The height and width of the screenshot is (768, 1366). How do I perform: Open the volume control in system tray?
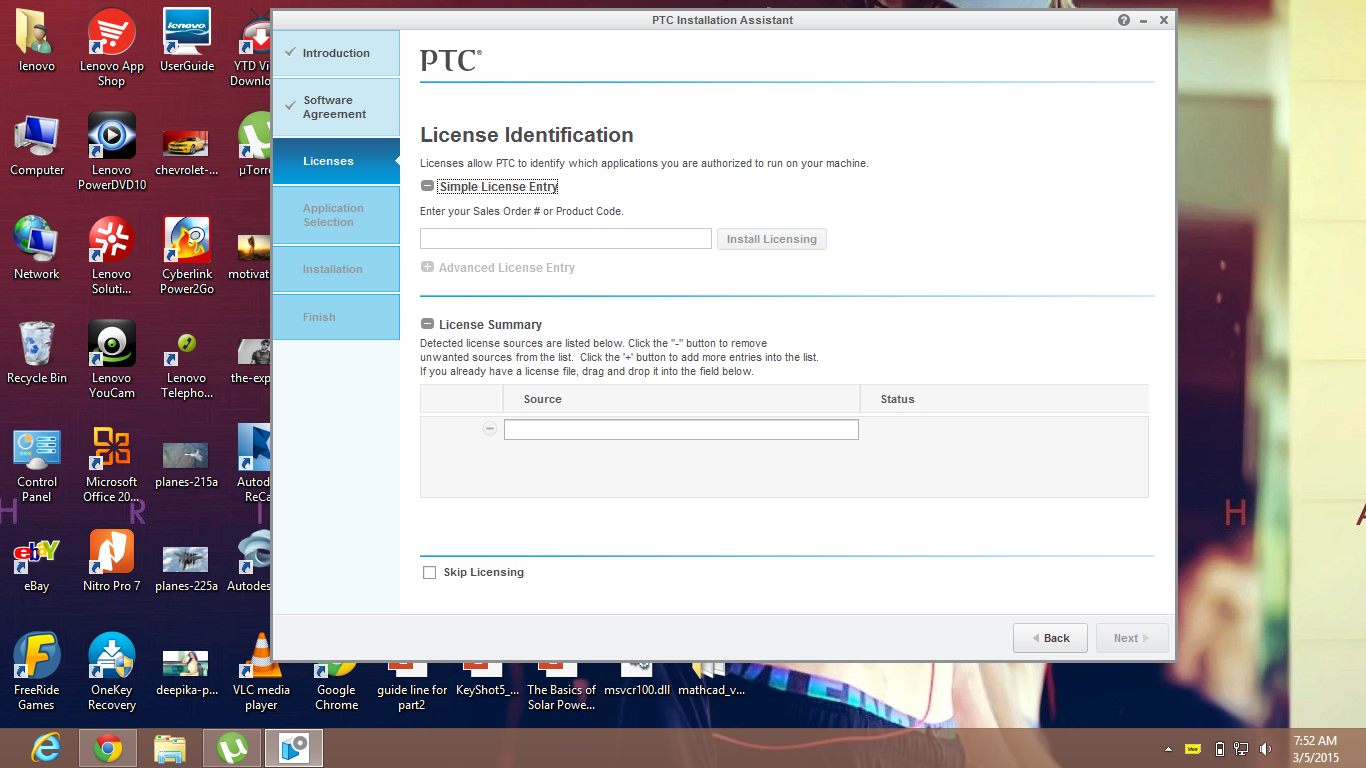(x=1265, y=748)
